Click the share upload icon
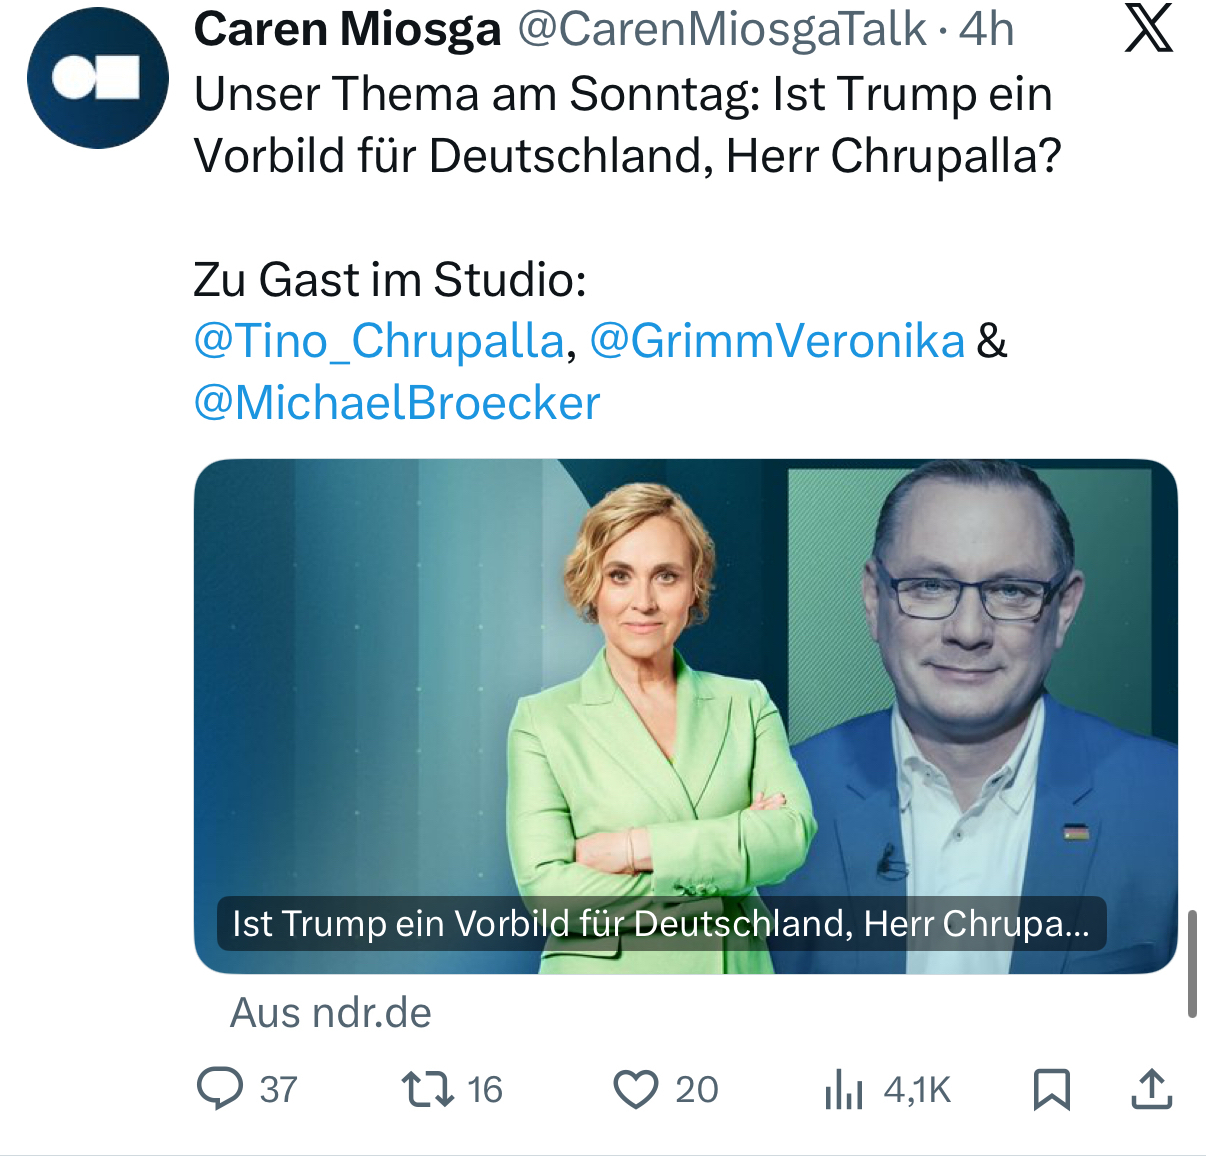The width and height of the screenshot is (1206, 1159). (1151, 1089)
